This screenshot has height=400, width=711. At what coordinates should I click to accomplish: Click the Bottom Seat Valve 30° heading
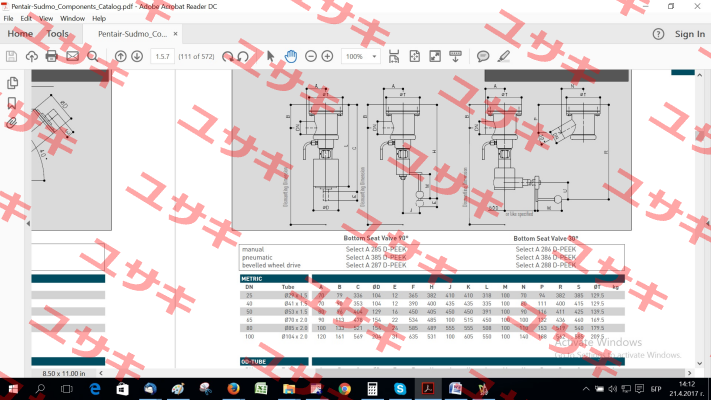(545, 239)
